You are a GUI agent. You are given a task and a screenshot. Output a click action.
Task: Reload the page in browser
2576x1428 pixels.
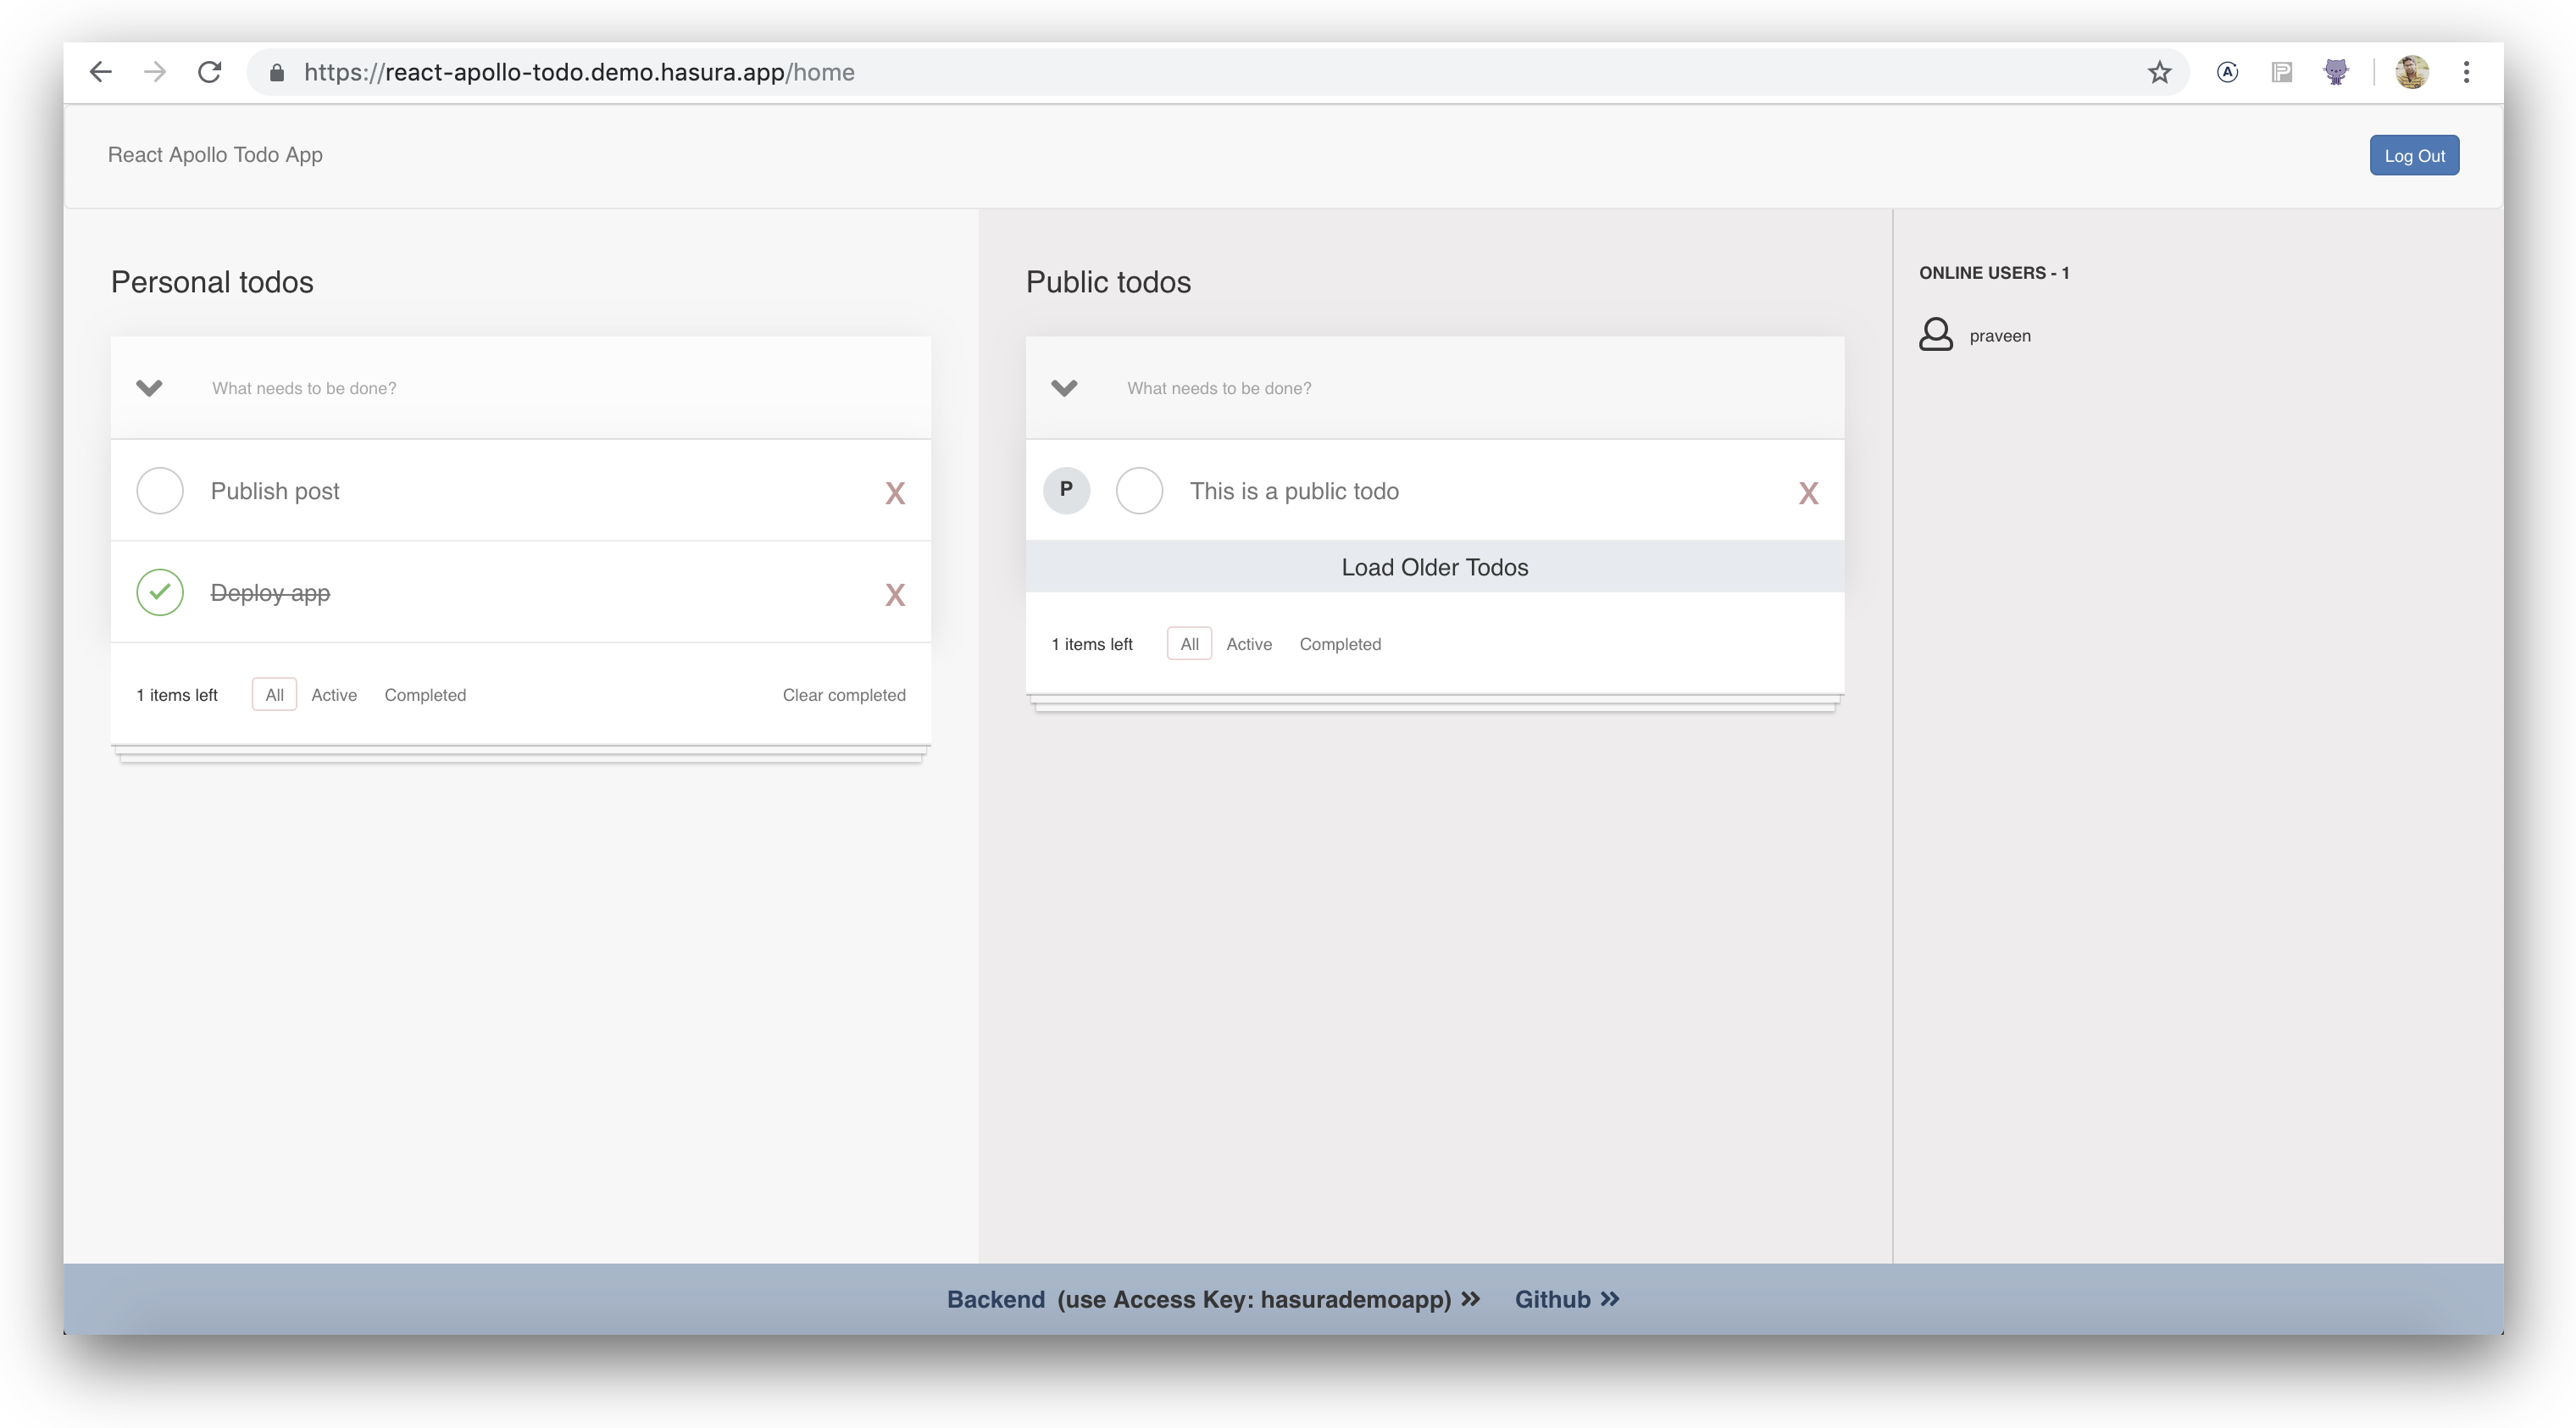coord(209,72)
